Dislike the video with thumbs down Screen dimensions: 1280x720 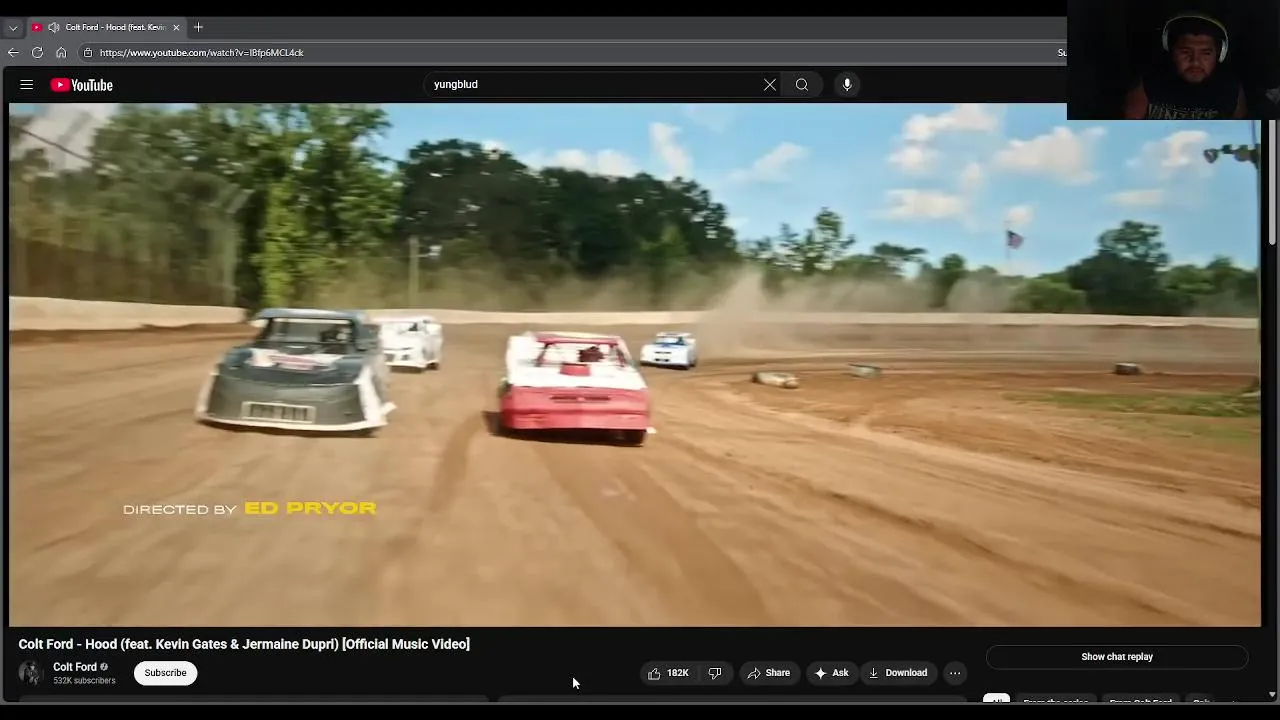[x=715, y=673]
